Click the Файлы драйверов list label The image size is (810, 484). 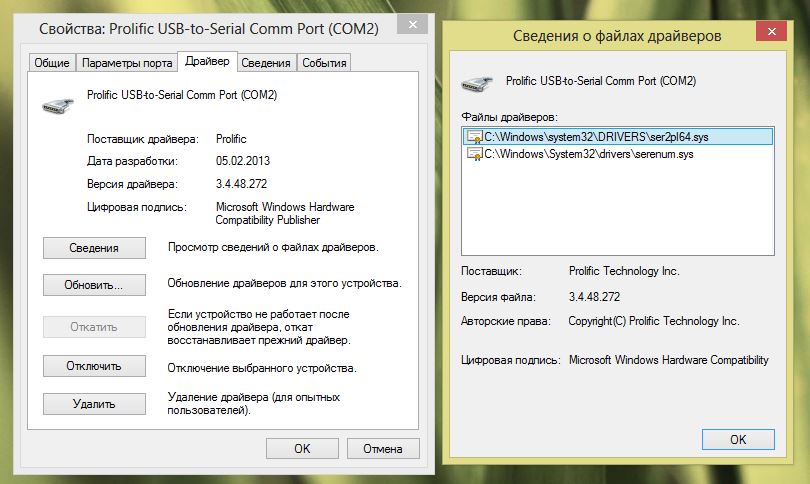[x=509, y=117]
